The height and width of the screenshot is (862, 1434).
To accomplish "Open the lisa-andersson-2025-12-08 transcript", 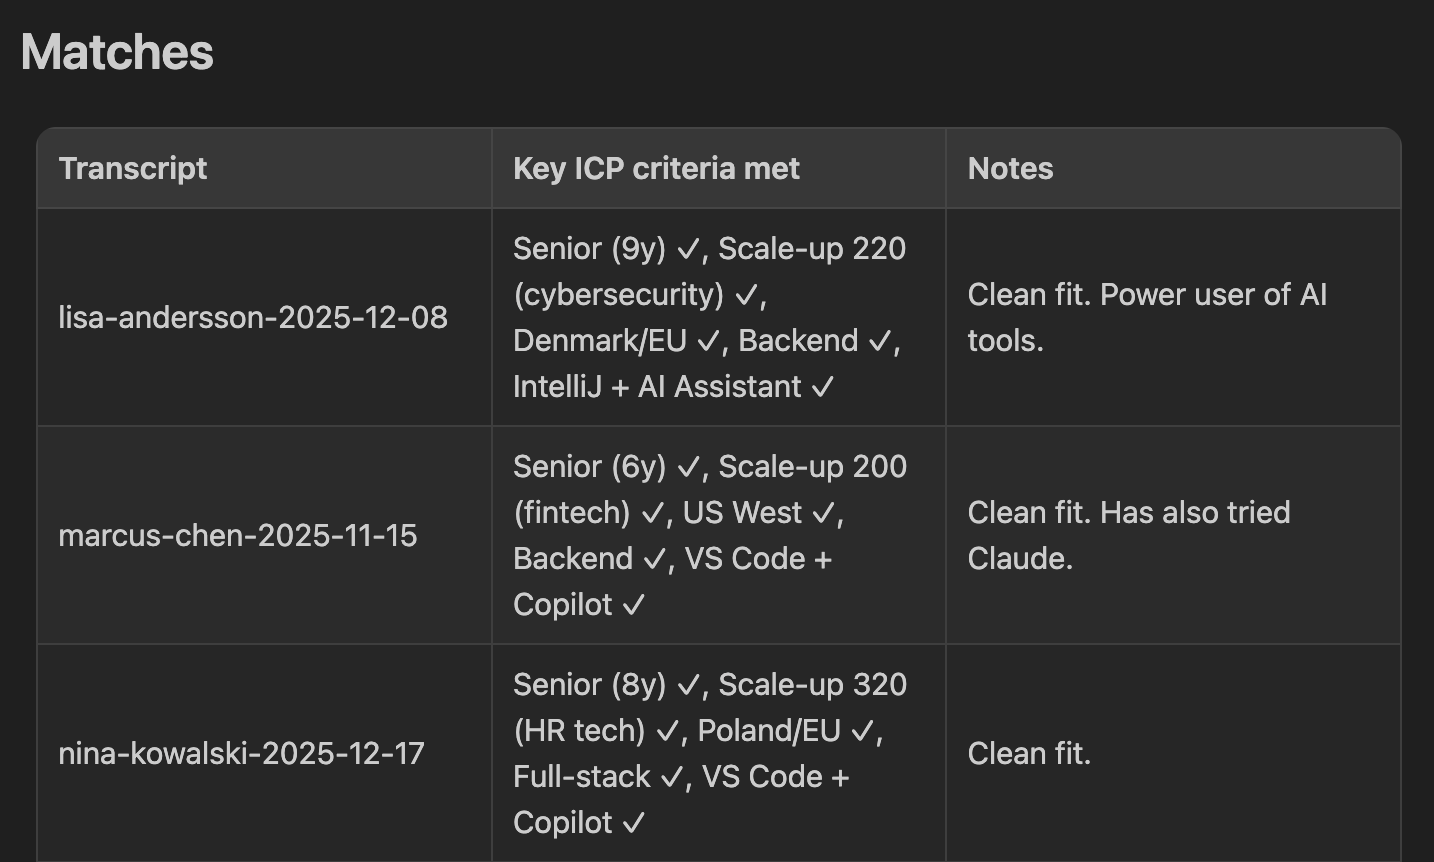I will click(x=253, y=317).
